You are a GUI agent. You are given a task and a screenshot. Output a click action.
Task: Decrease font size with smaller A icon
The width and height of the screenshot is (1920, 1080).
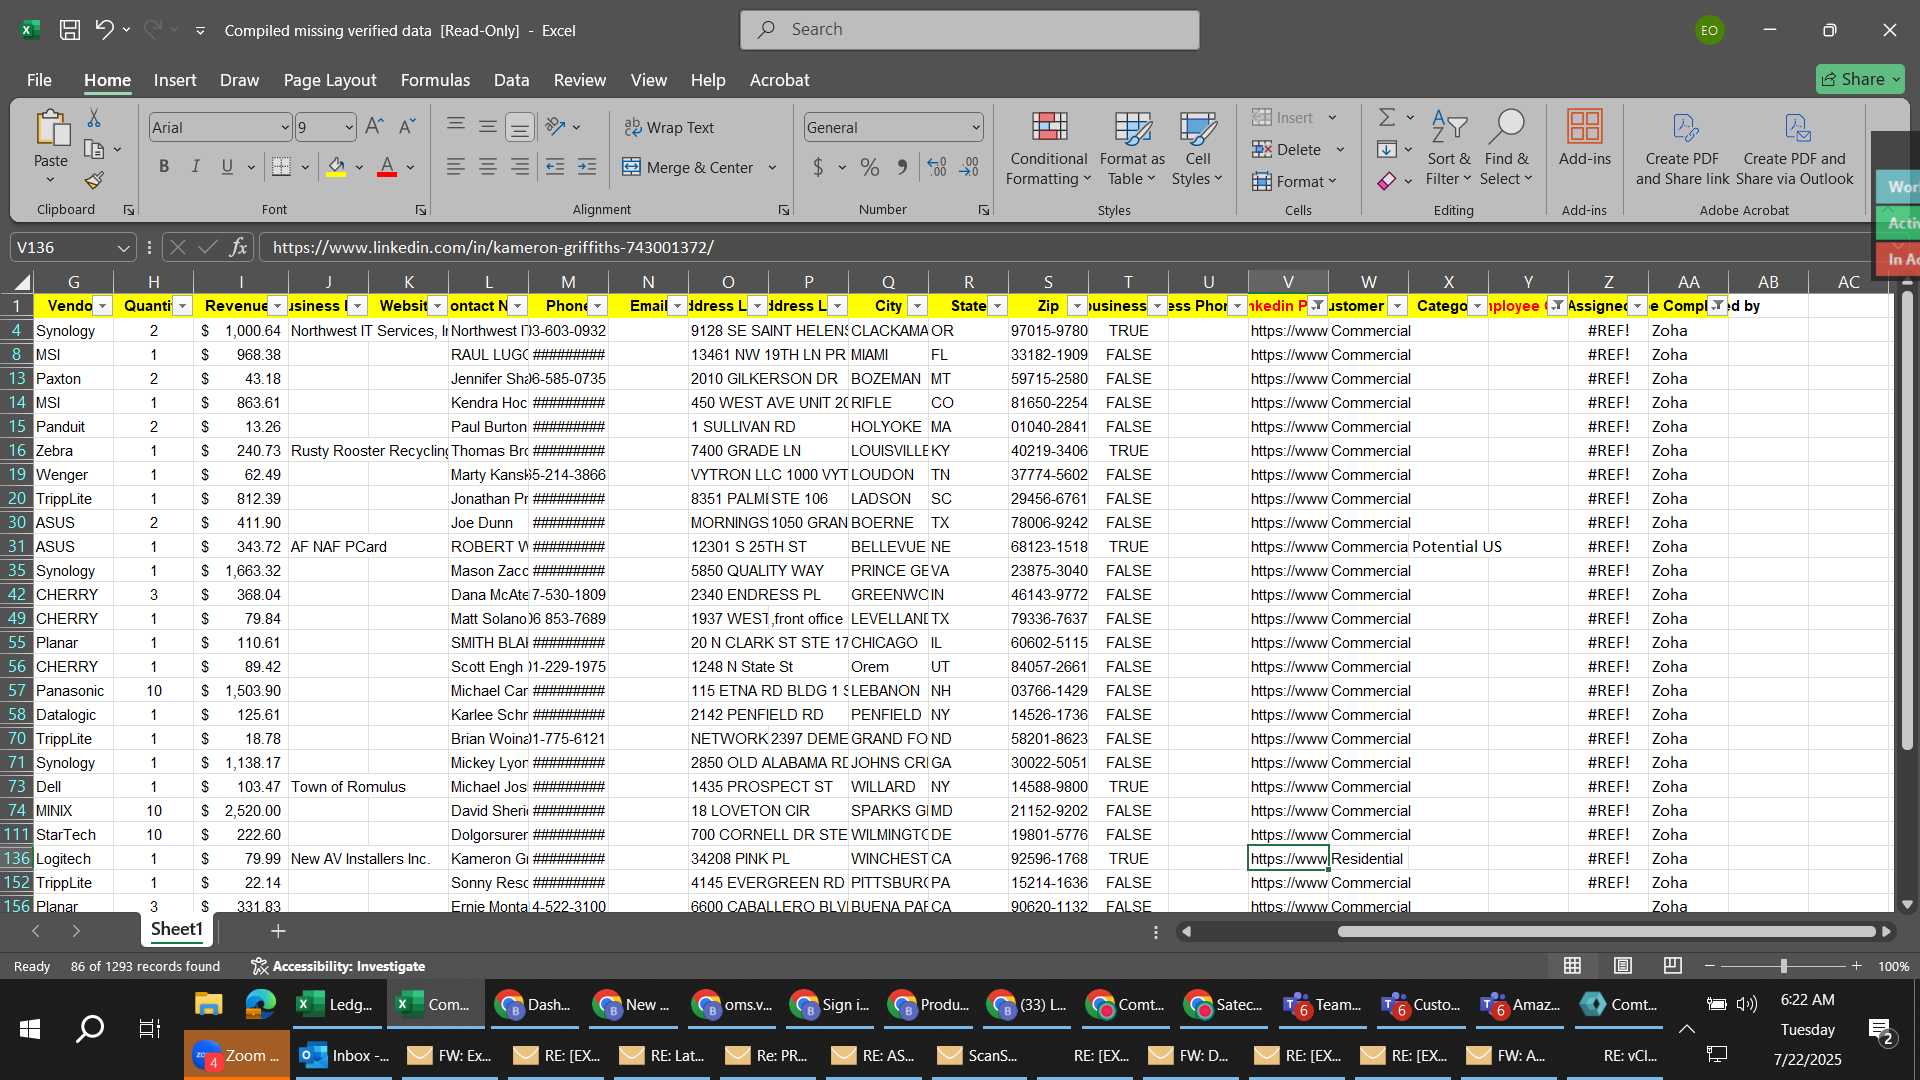pyautogui.click(x=406, y=127)
